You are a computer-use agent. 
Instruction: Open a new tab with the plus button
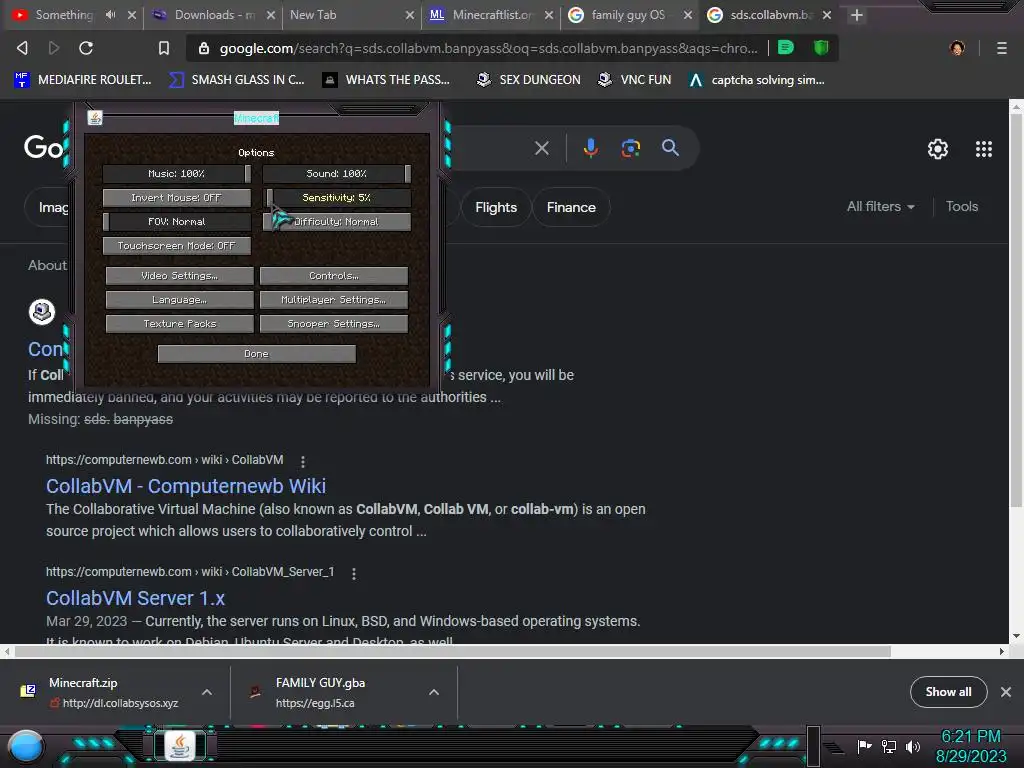tap(857, 14)
